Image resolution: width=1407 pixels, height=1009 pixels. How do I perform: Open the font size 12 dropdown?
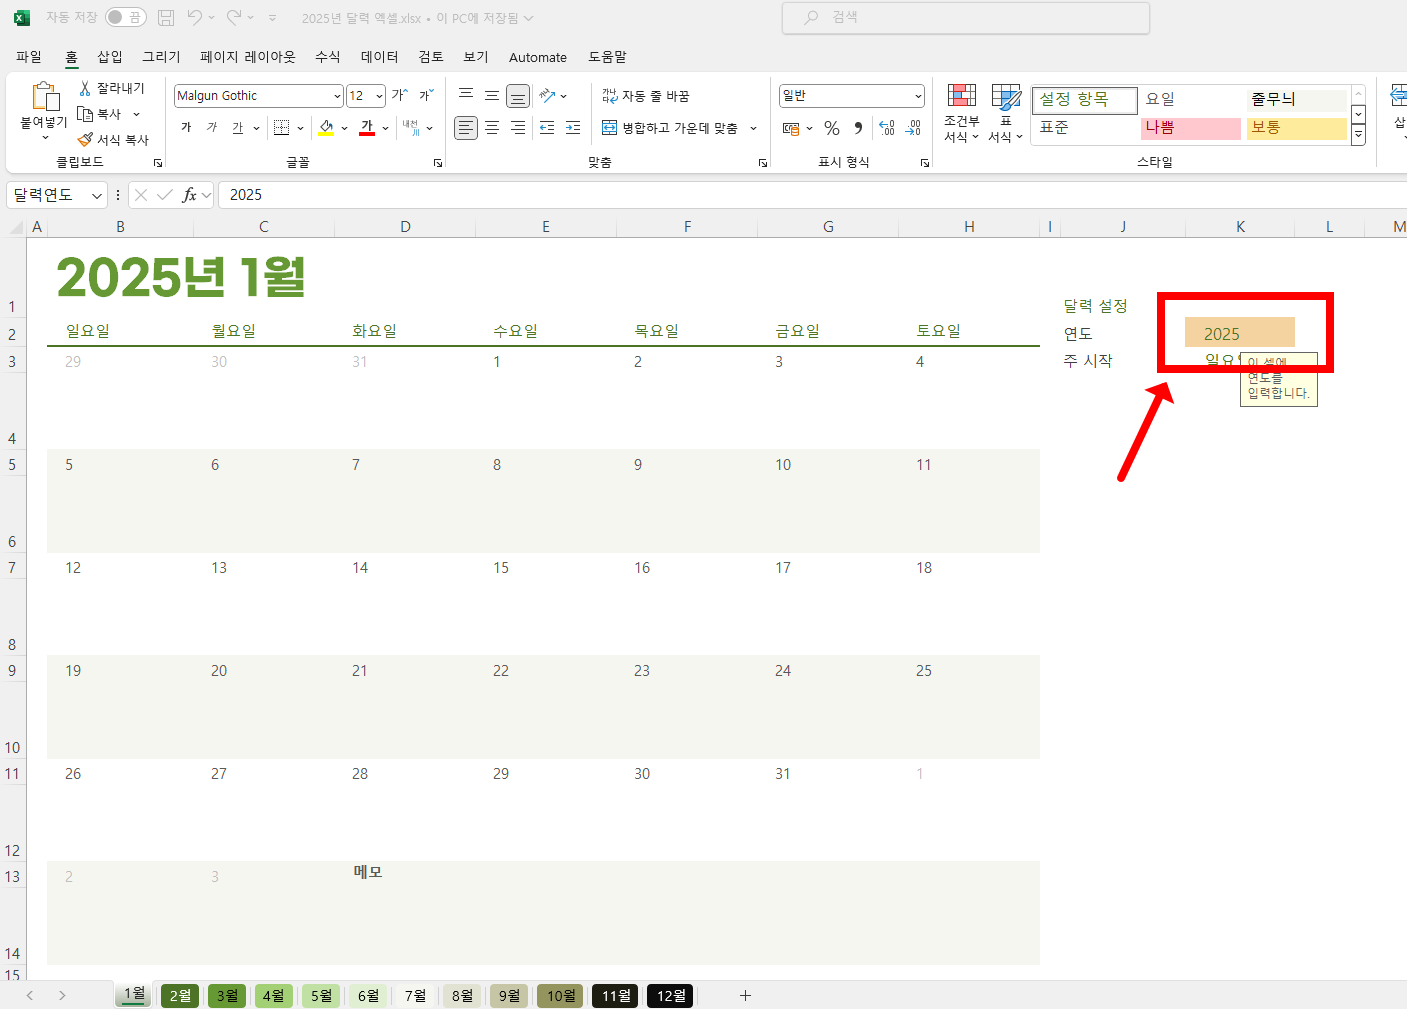tap(379, 96)
